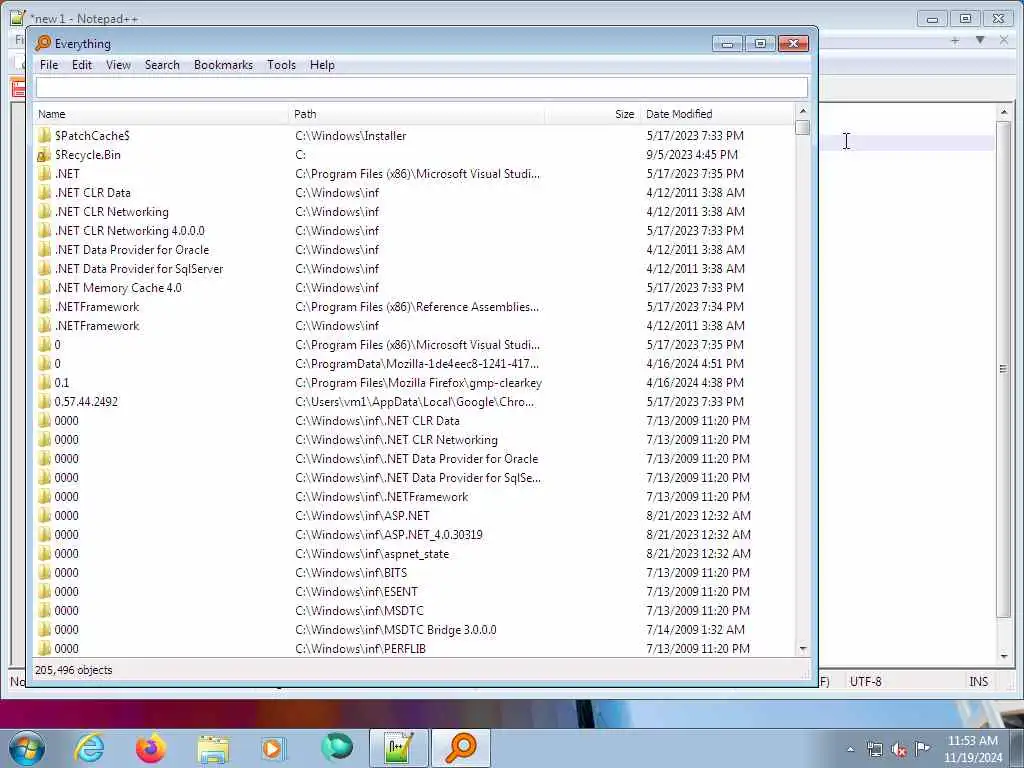Open the File menu in Everything
The image size is (1024, 768).
(x=49, y=65)
